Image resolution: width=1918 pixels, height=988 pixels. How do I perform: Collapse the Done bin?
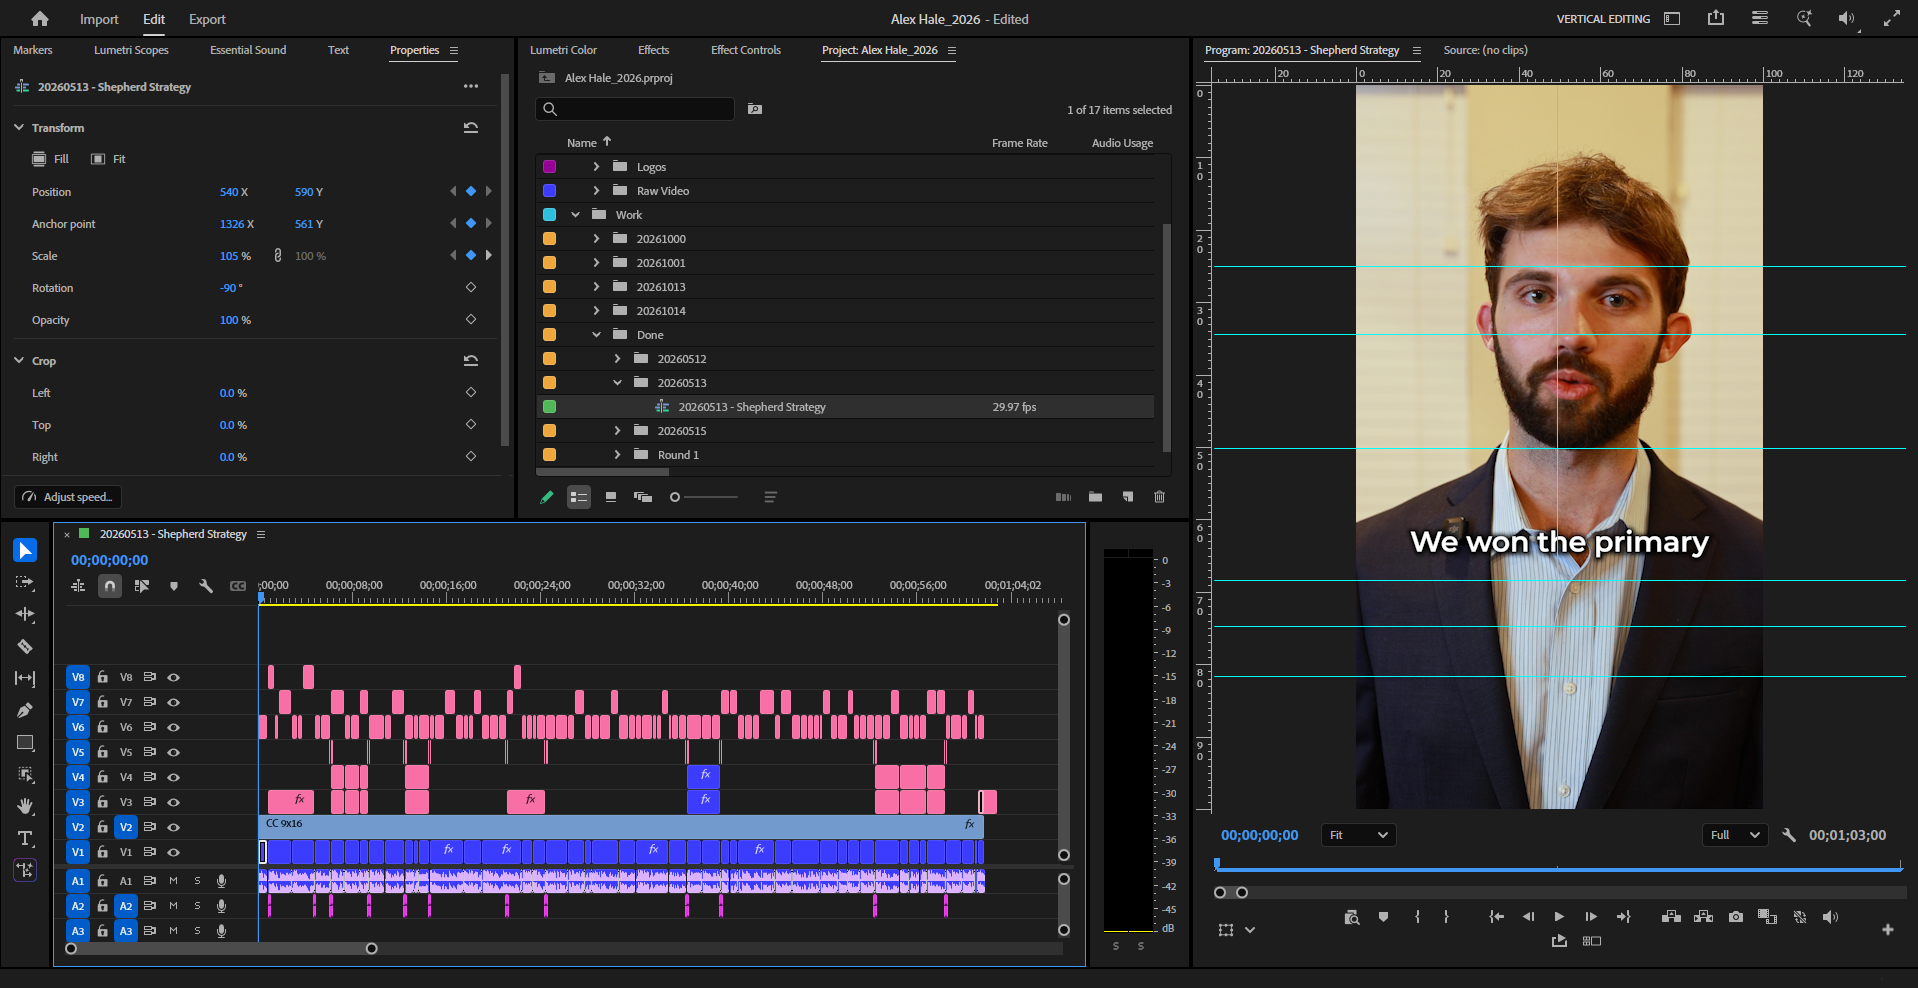596,335
